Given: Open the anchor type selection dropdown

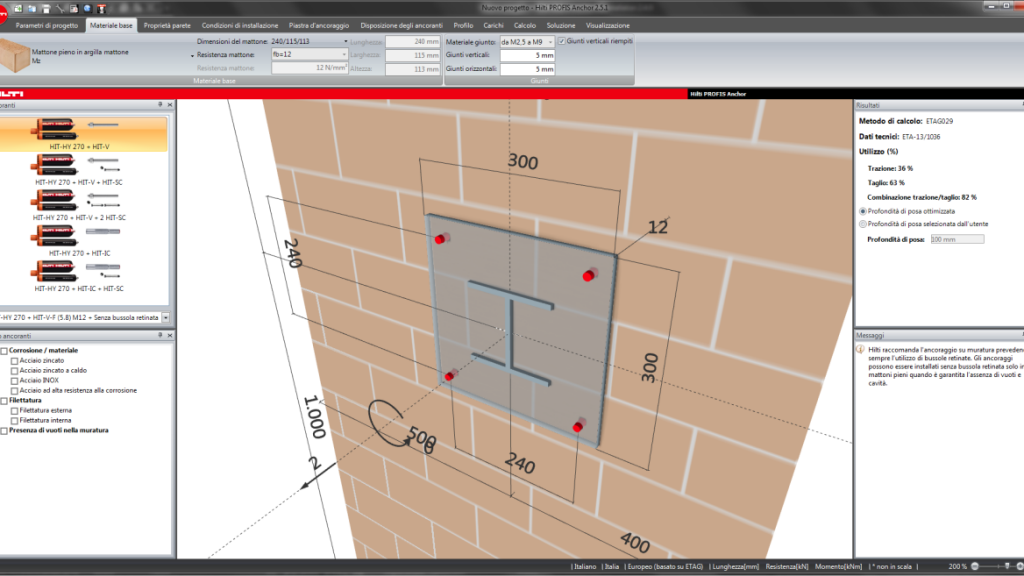Looking at the screenshot, I should click(x=166, y=317).
